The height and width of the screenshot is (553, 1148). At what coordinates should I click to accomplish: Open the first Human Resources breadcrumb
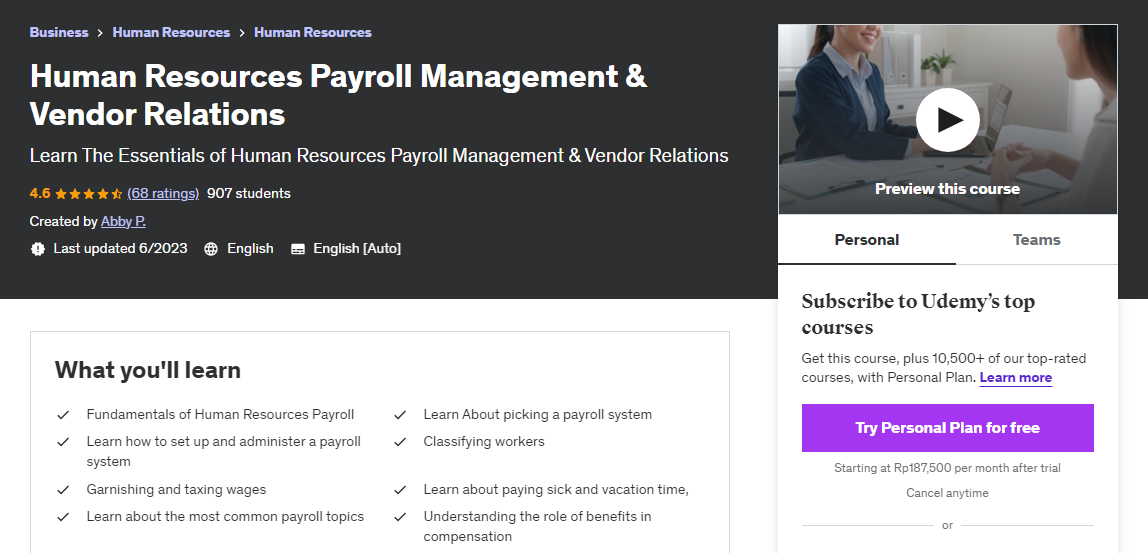pos(171,32)
